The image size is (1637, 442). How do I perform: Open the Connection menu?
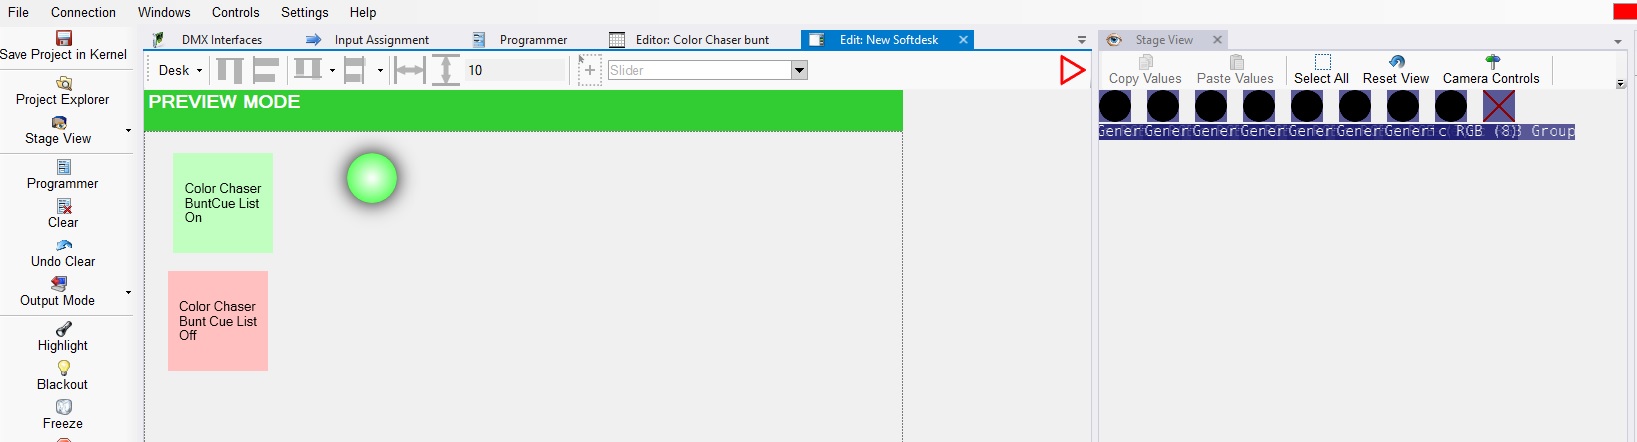83,12
